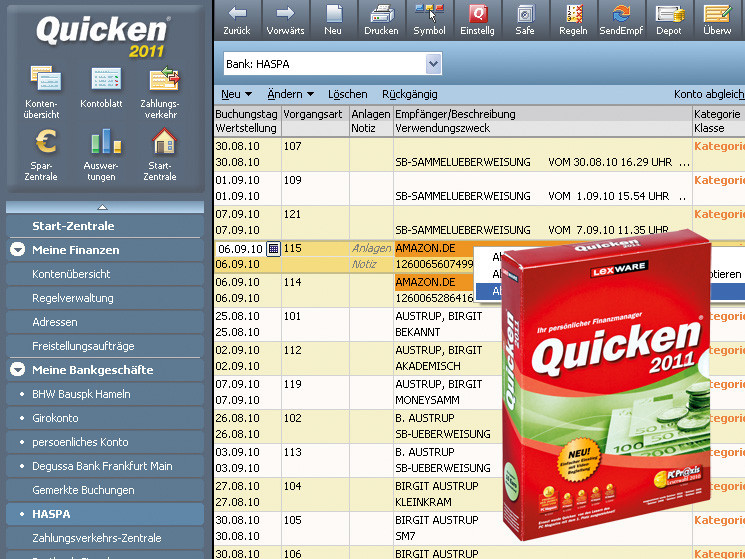
Task: Click AUSTRUP, BIRGIT in row 101
Action: point(439,316)
